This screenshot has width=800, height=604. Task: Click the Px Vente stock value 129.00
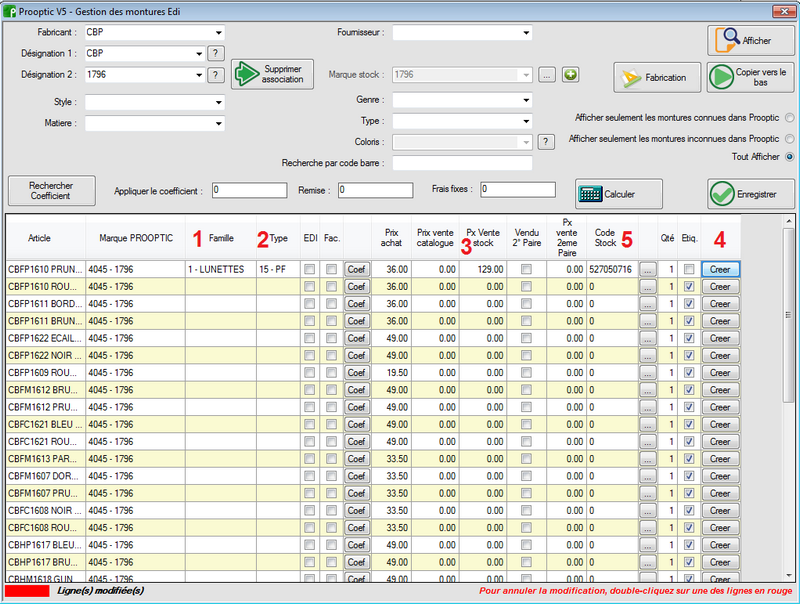(x=483, y=269)
